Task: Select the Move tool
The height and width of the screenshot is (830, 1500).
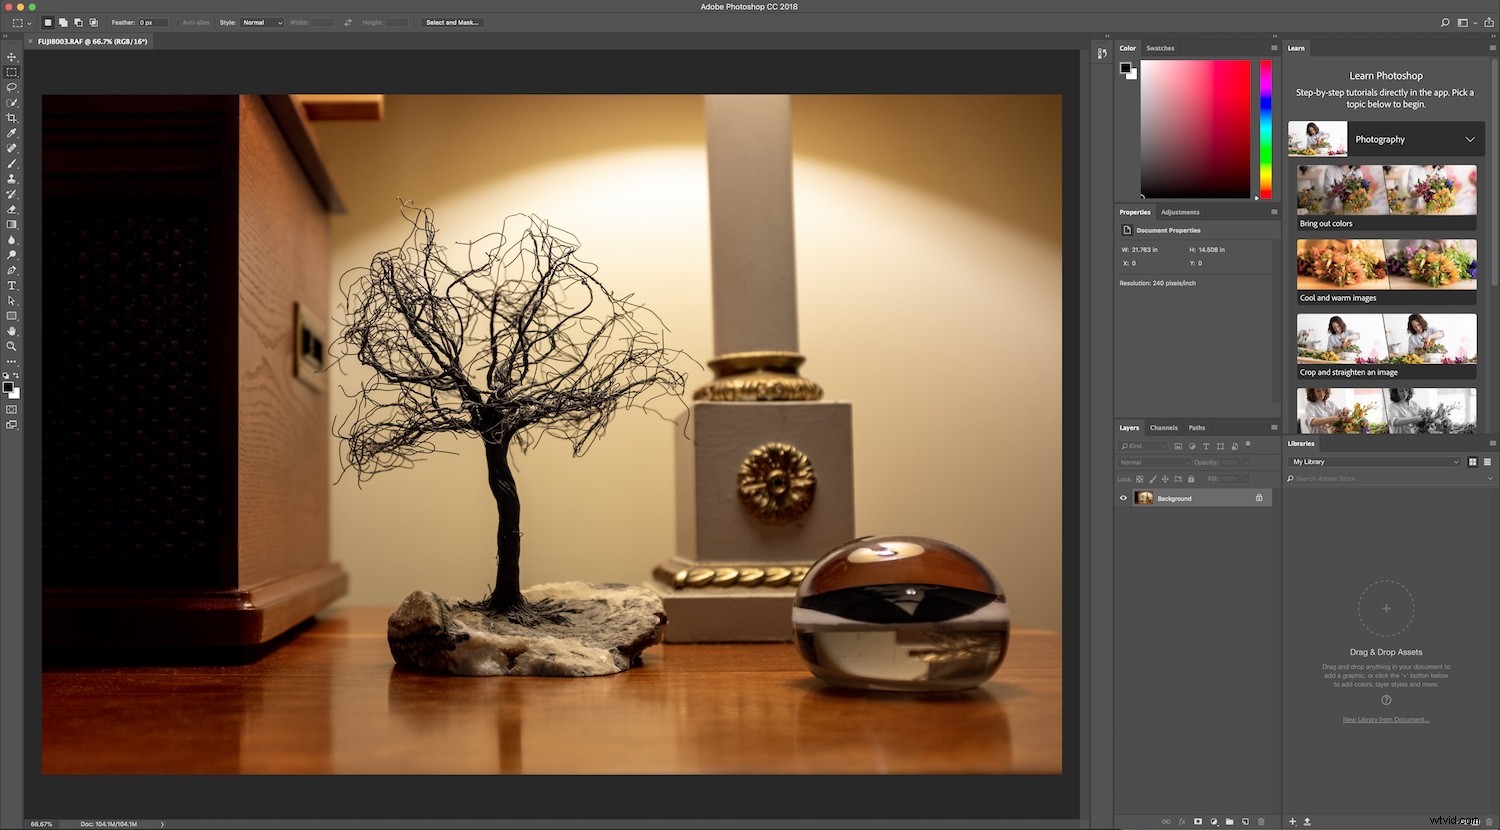Action: pos(12,57)
